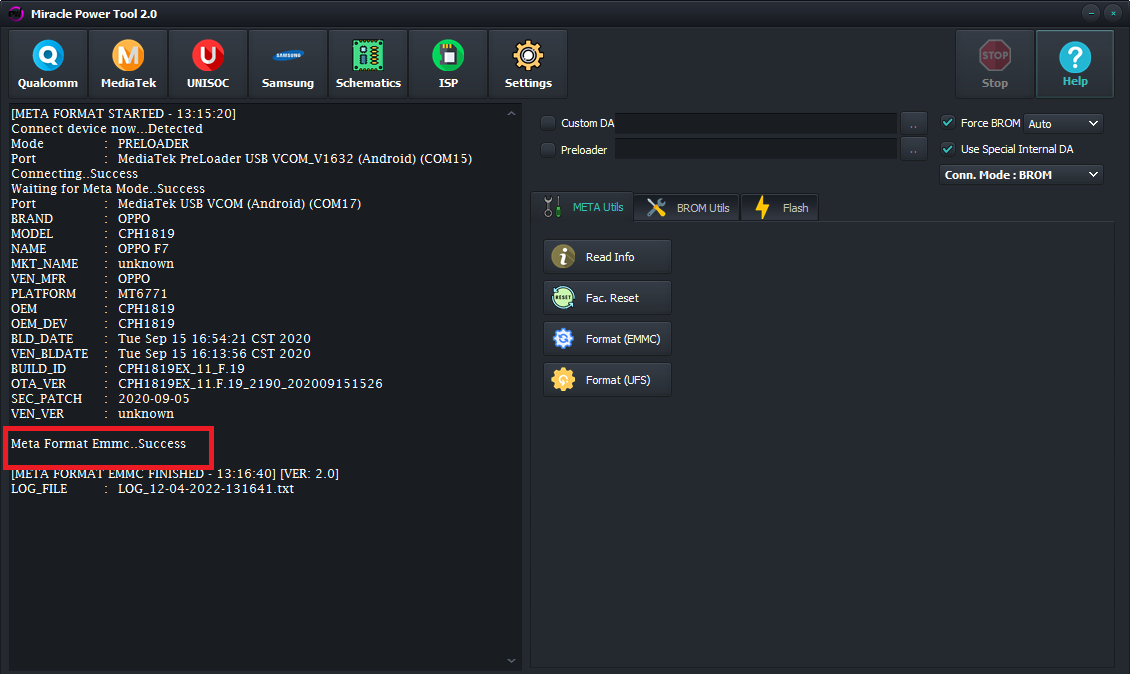Screen dimensions: 1130x674
Task: Switch to the BROM Utils tab
Action: pos(688,208)
